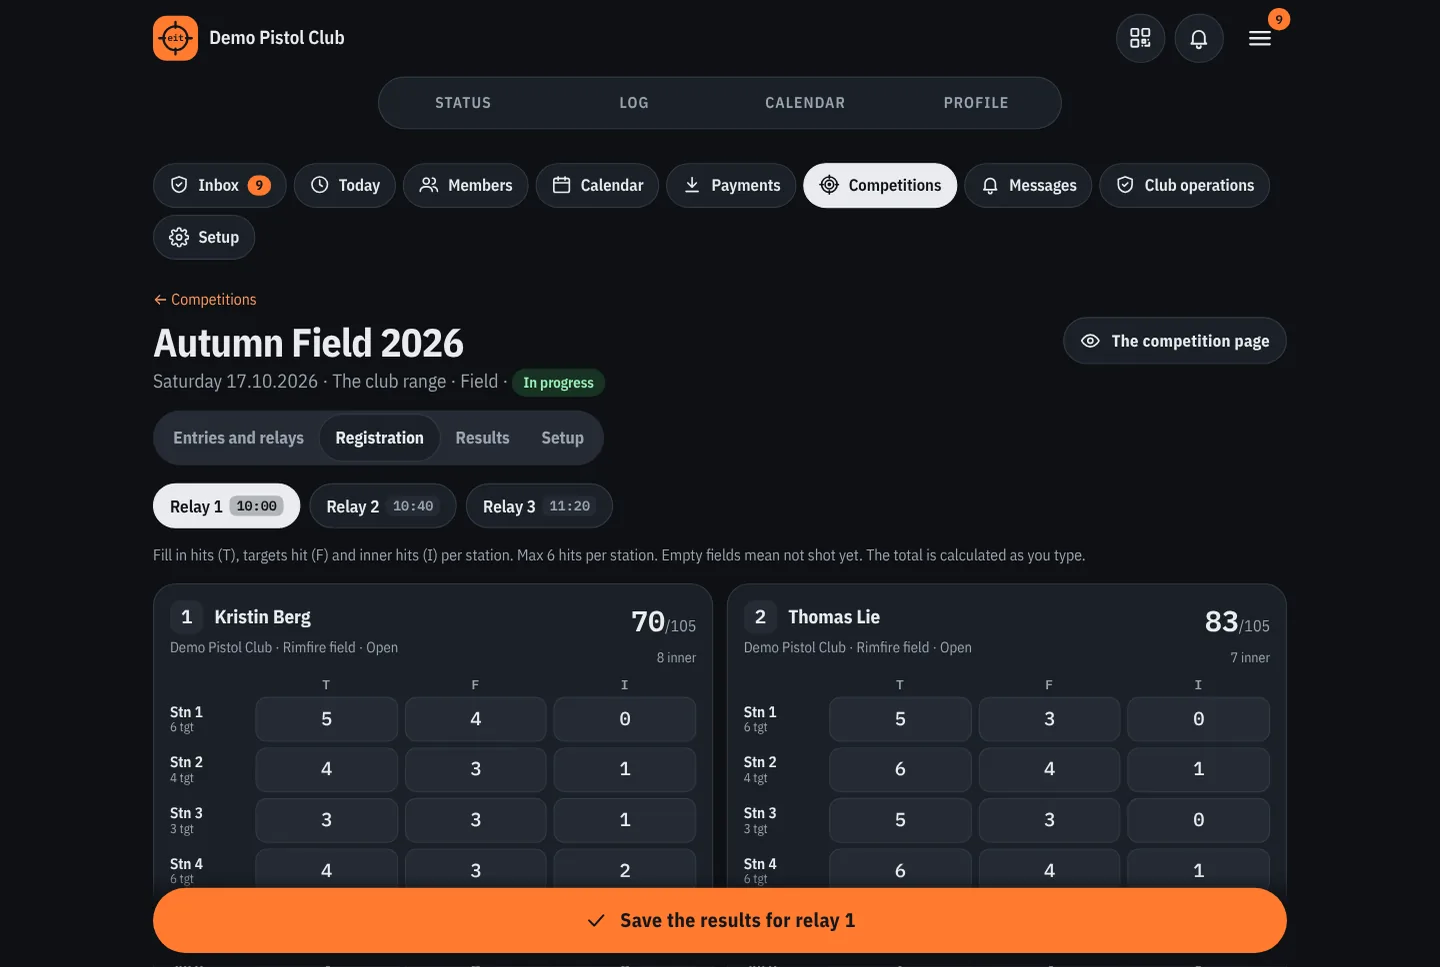Open the Members section
The height and width of the screenshot is (967, 1440).
[x=466, y=185]
